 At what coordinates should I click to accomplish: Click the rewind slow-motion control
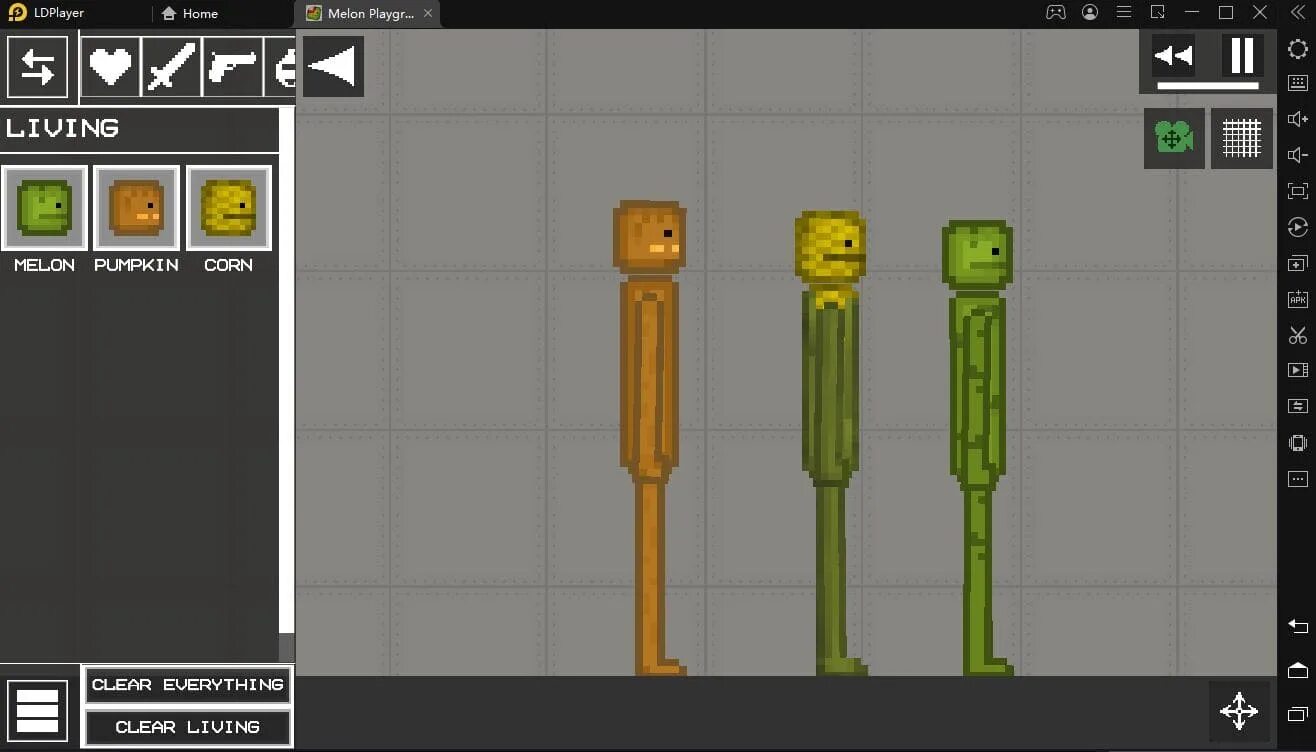tap(1173, 56)
